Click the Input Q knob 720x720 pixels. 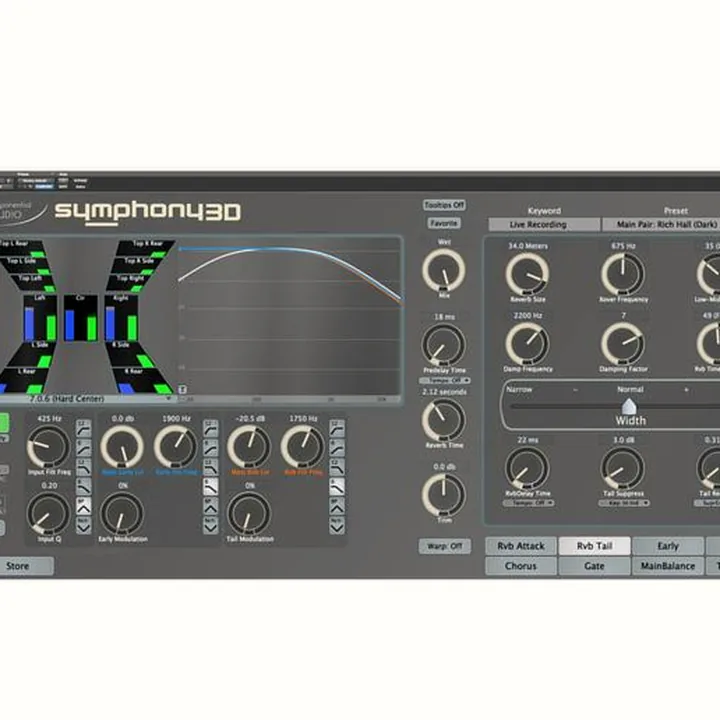48,513
